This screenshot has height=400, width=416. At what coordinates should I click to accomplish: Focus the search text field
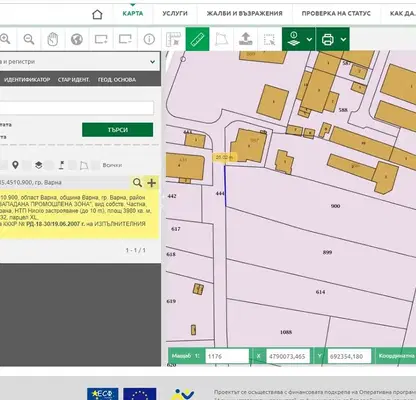pos(77,108)
